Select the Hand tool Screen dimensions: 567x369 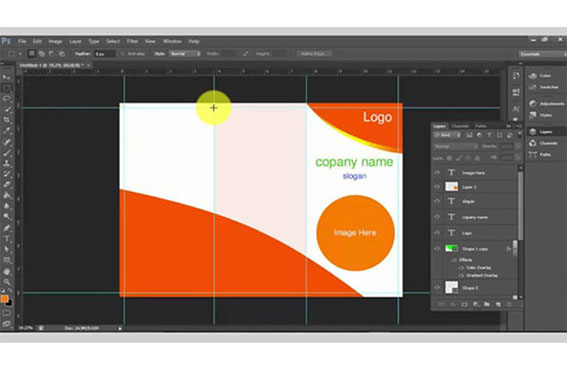pos(7,271)
